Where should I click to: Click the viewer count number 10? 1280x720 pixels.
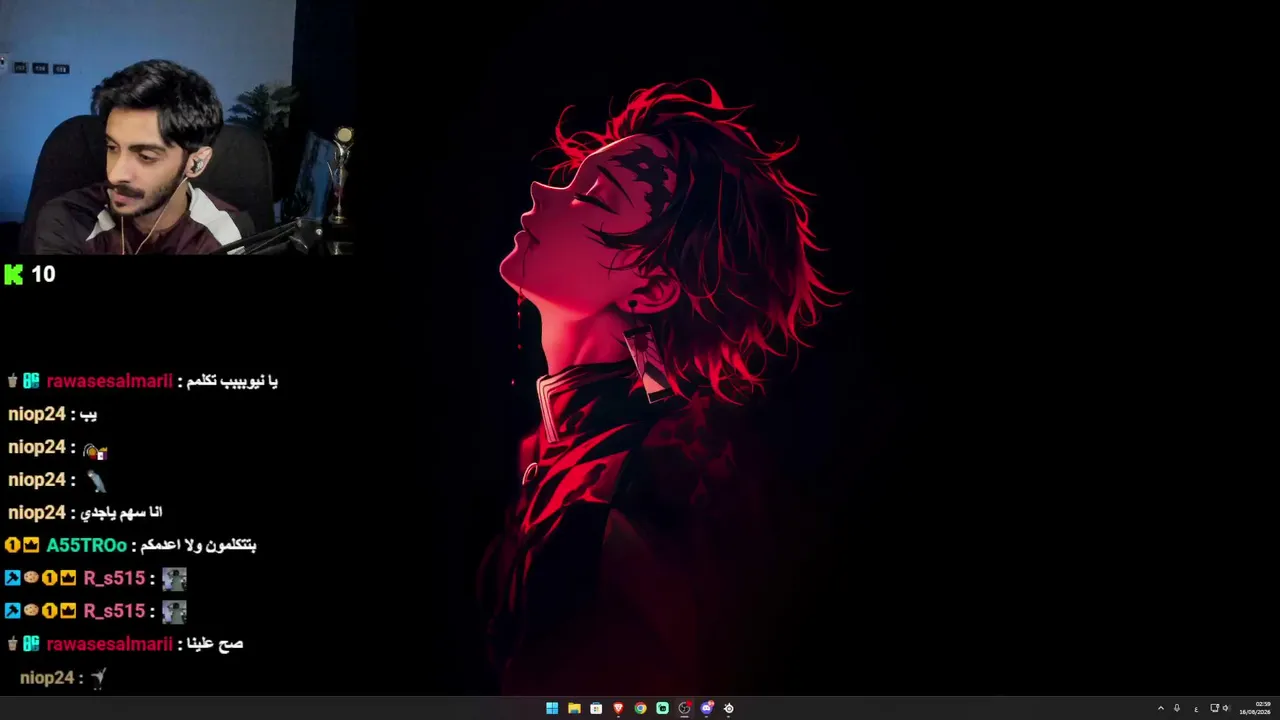click(x=43, y=274)
